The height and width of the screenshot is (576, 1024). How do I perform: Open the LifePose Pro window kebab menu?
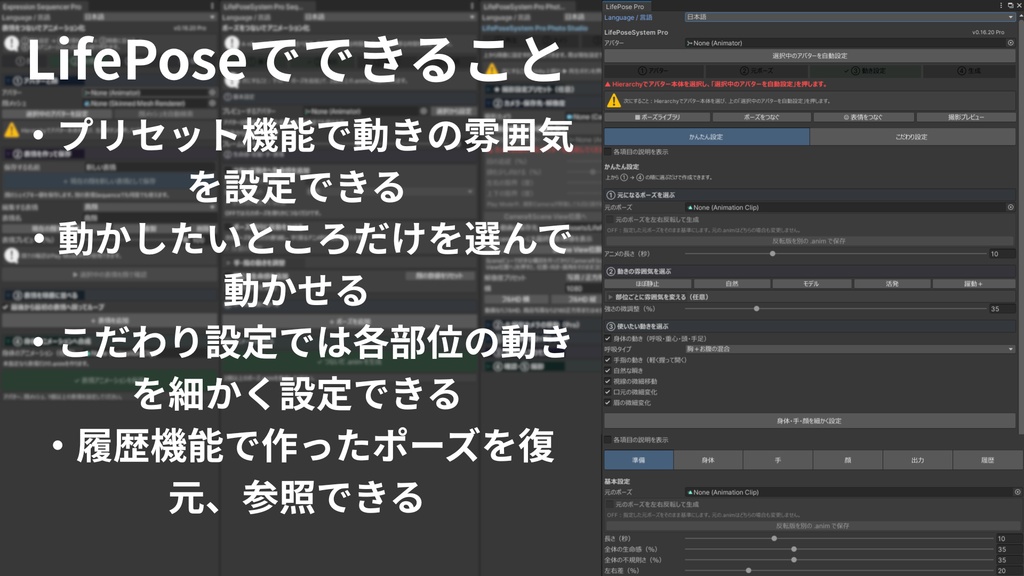[1001, 6]
